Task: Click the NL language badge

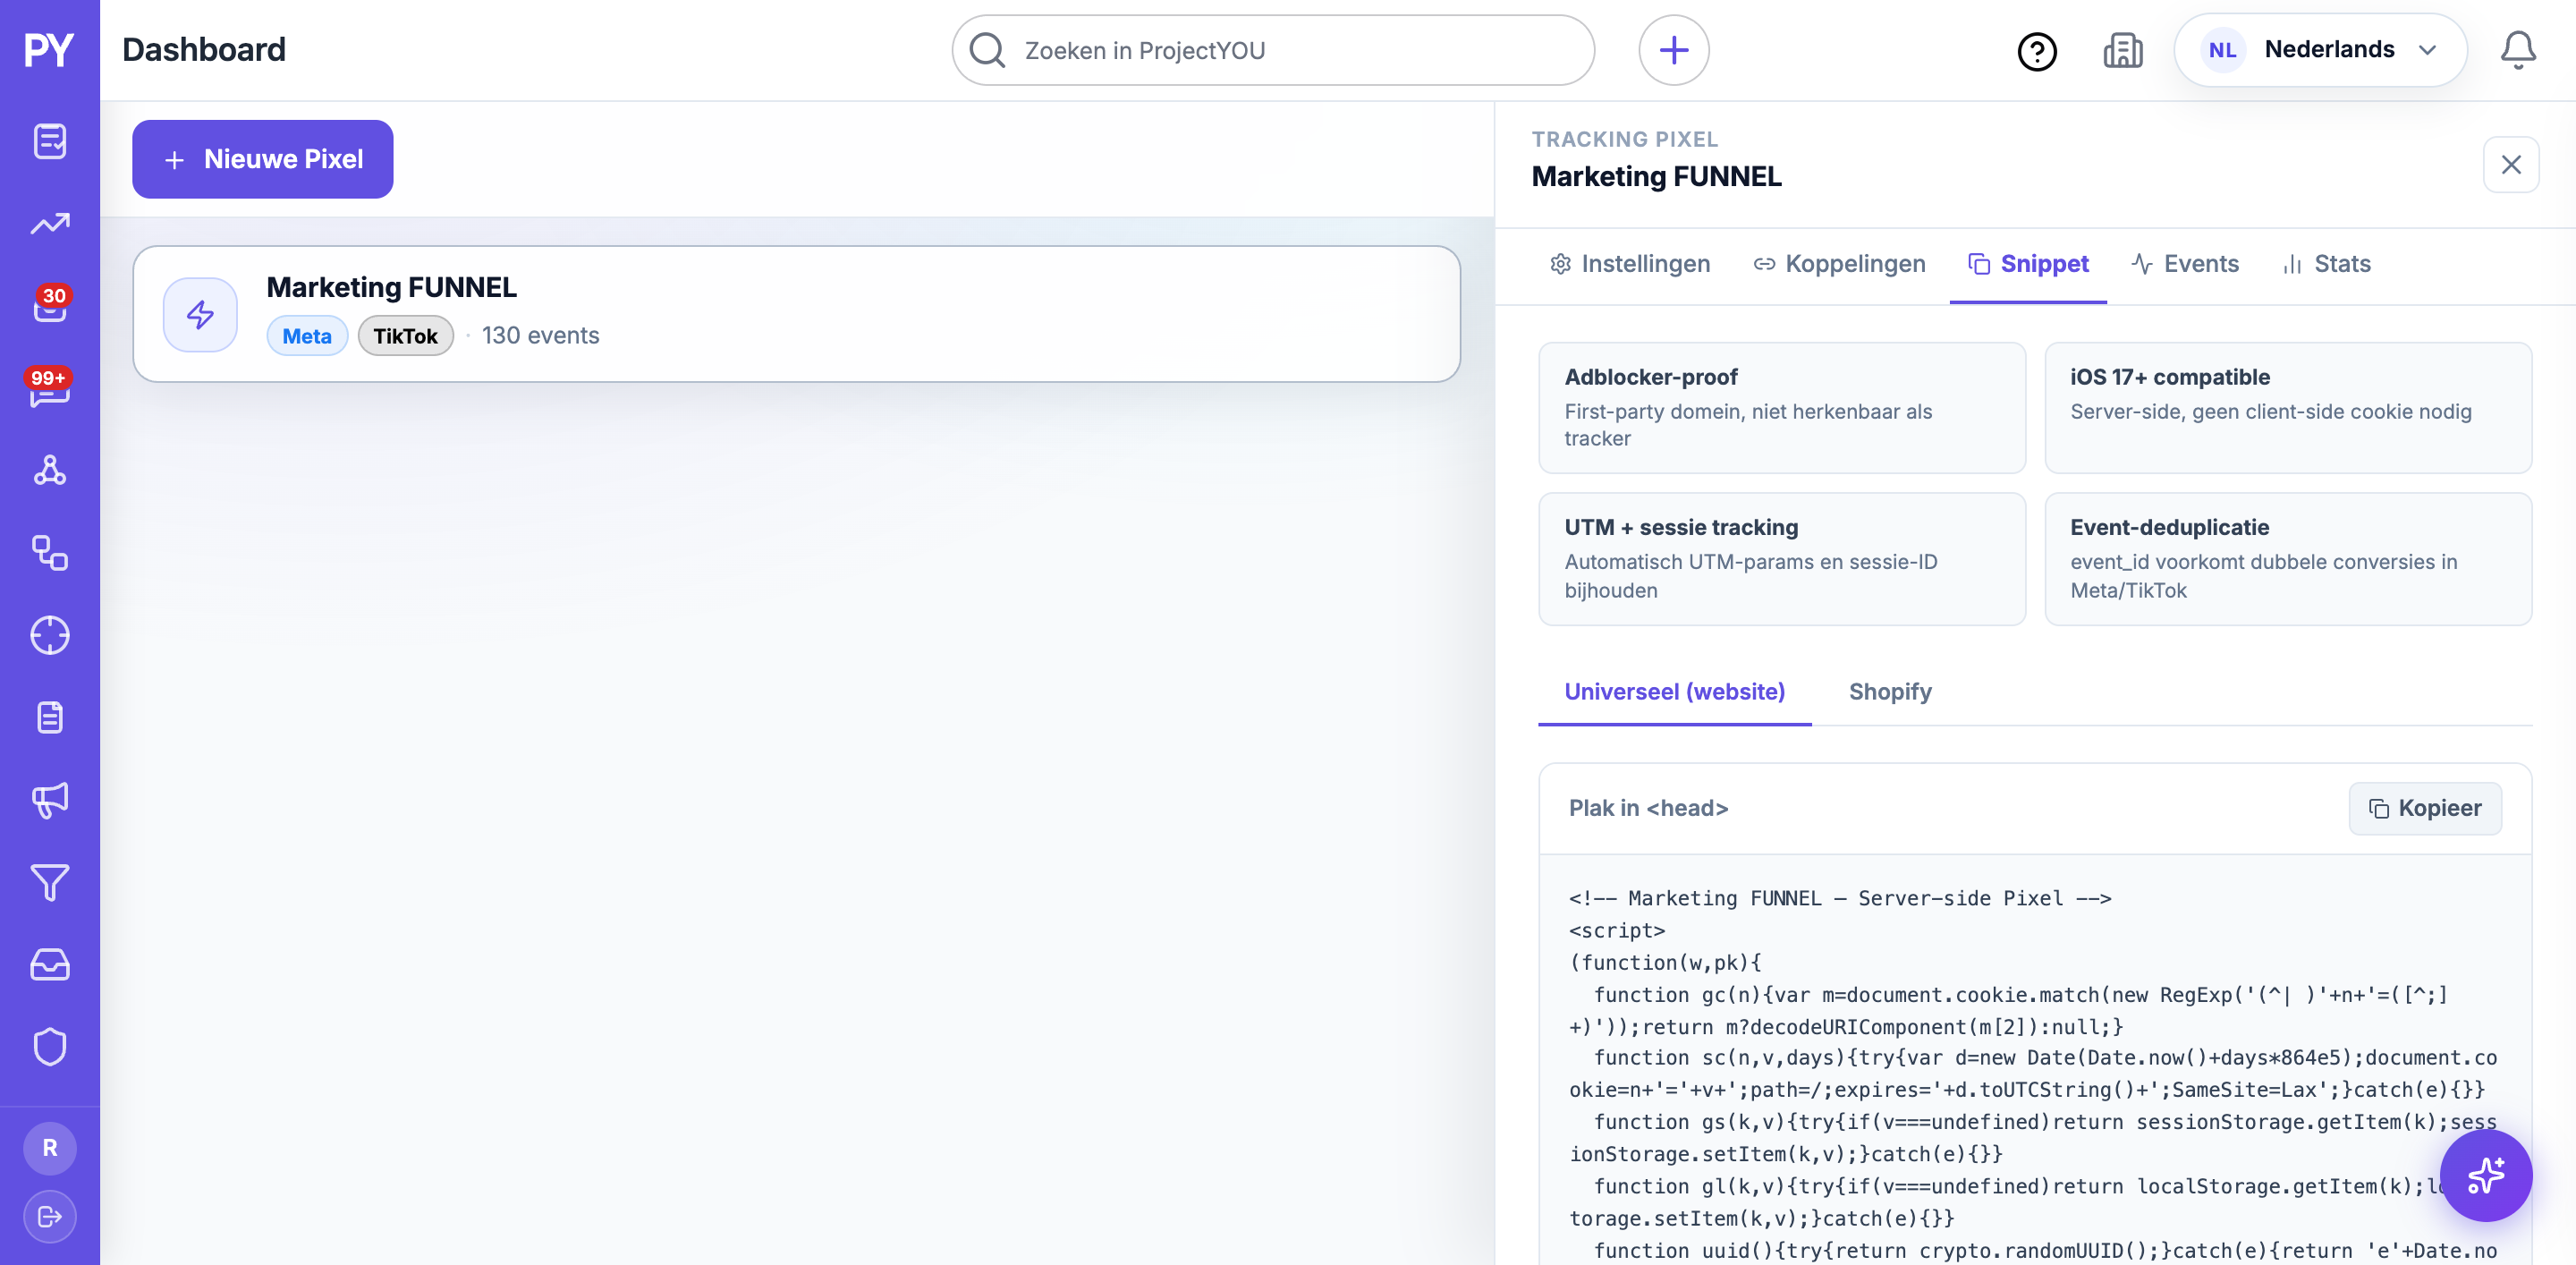Action: coord(2222,50)
